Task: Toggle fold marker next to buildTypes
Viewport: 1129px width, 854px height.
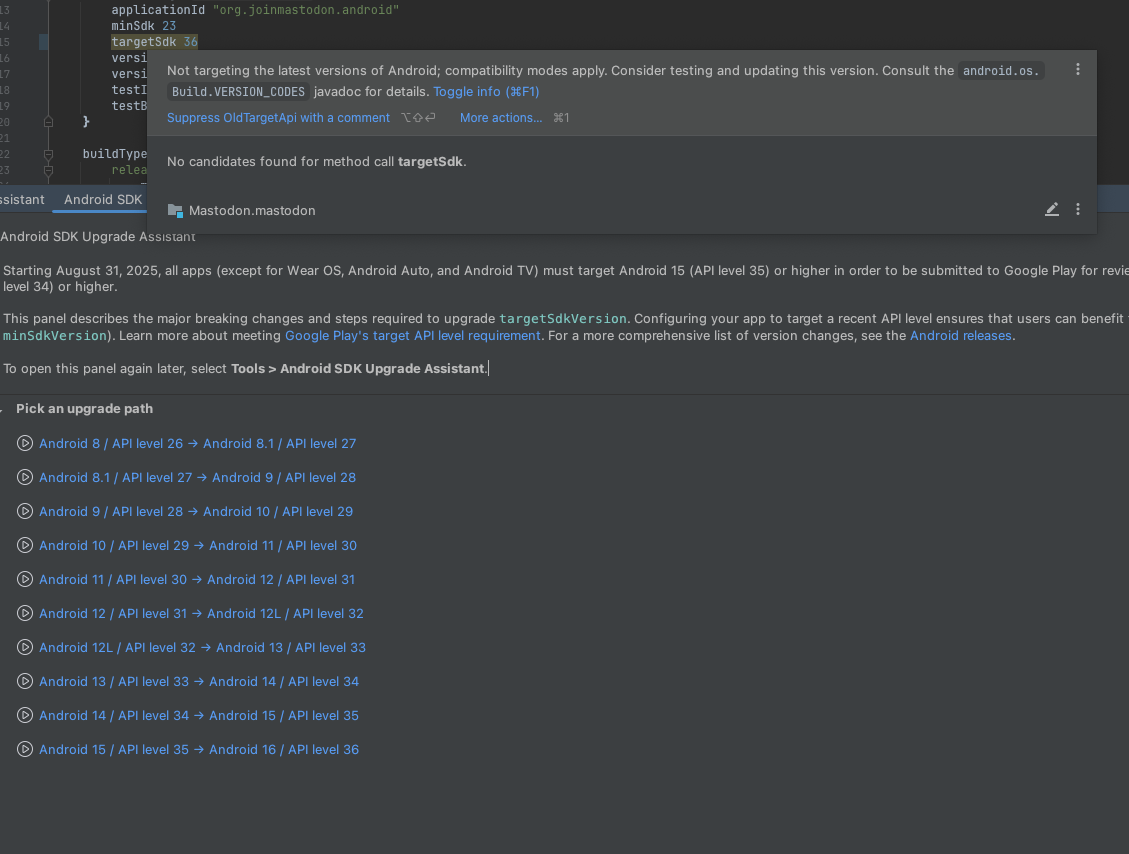Action: (48, 154)
